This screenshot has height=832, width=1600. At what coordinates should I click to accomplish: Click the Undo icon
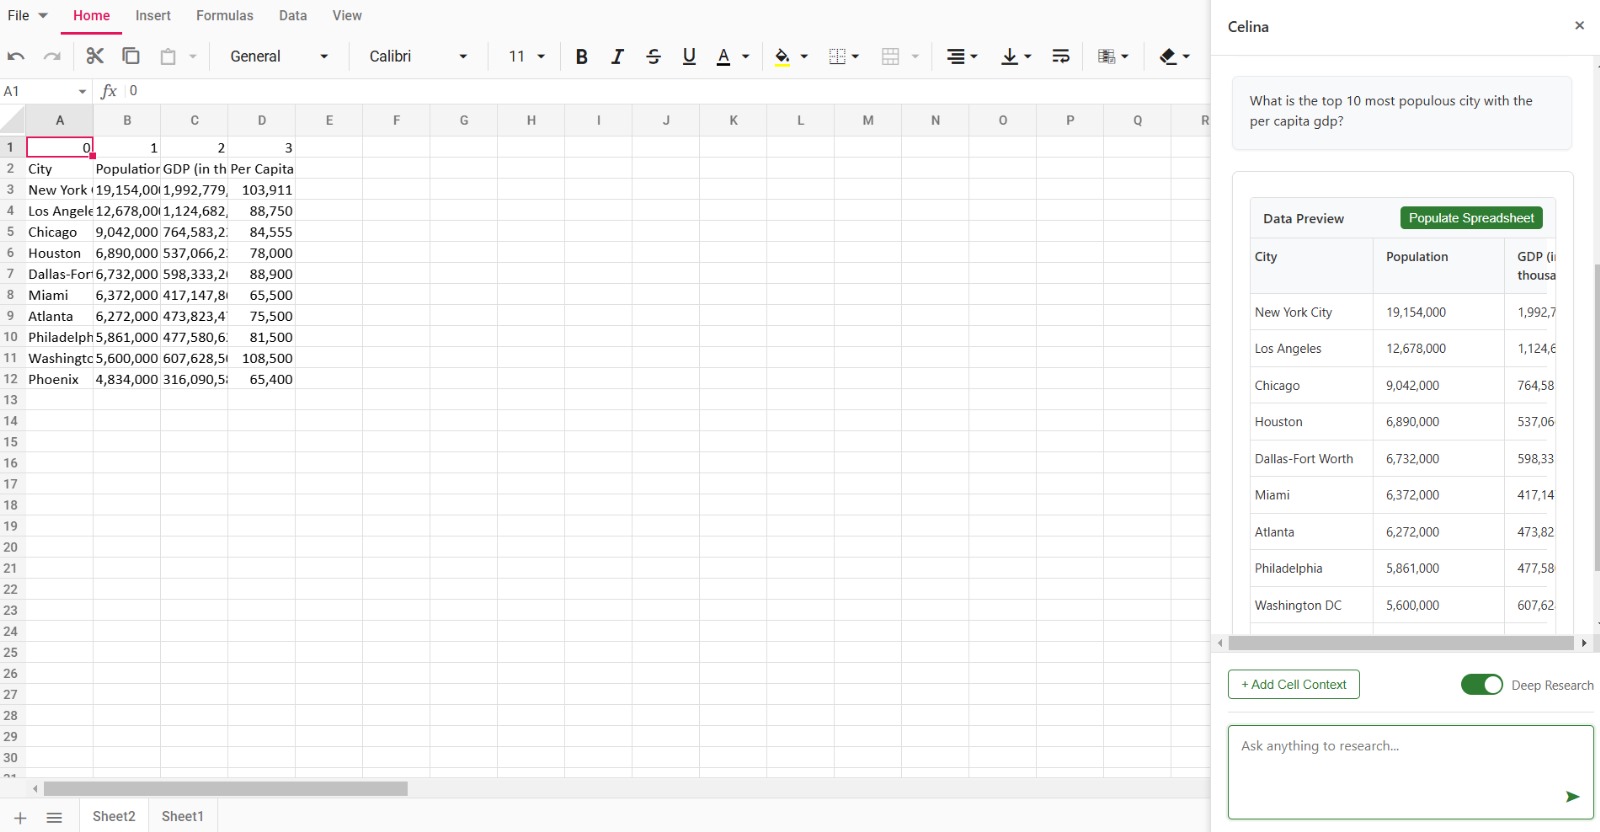click(16, 57)
